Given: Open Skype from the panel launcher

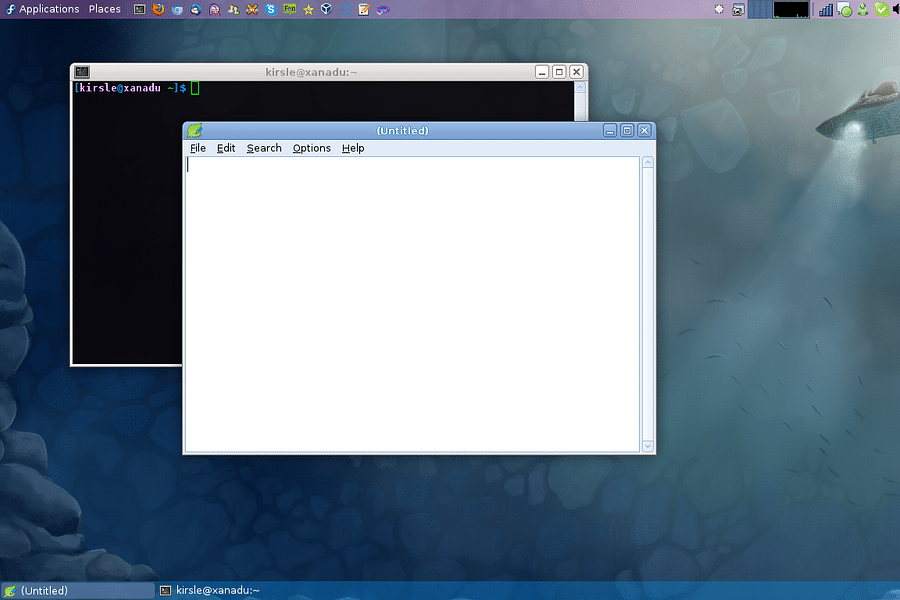Looking at the screenshot, I should click(x=270, y=9).
